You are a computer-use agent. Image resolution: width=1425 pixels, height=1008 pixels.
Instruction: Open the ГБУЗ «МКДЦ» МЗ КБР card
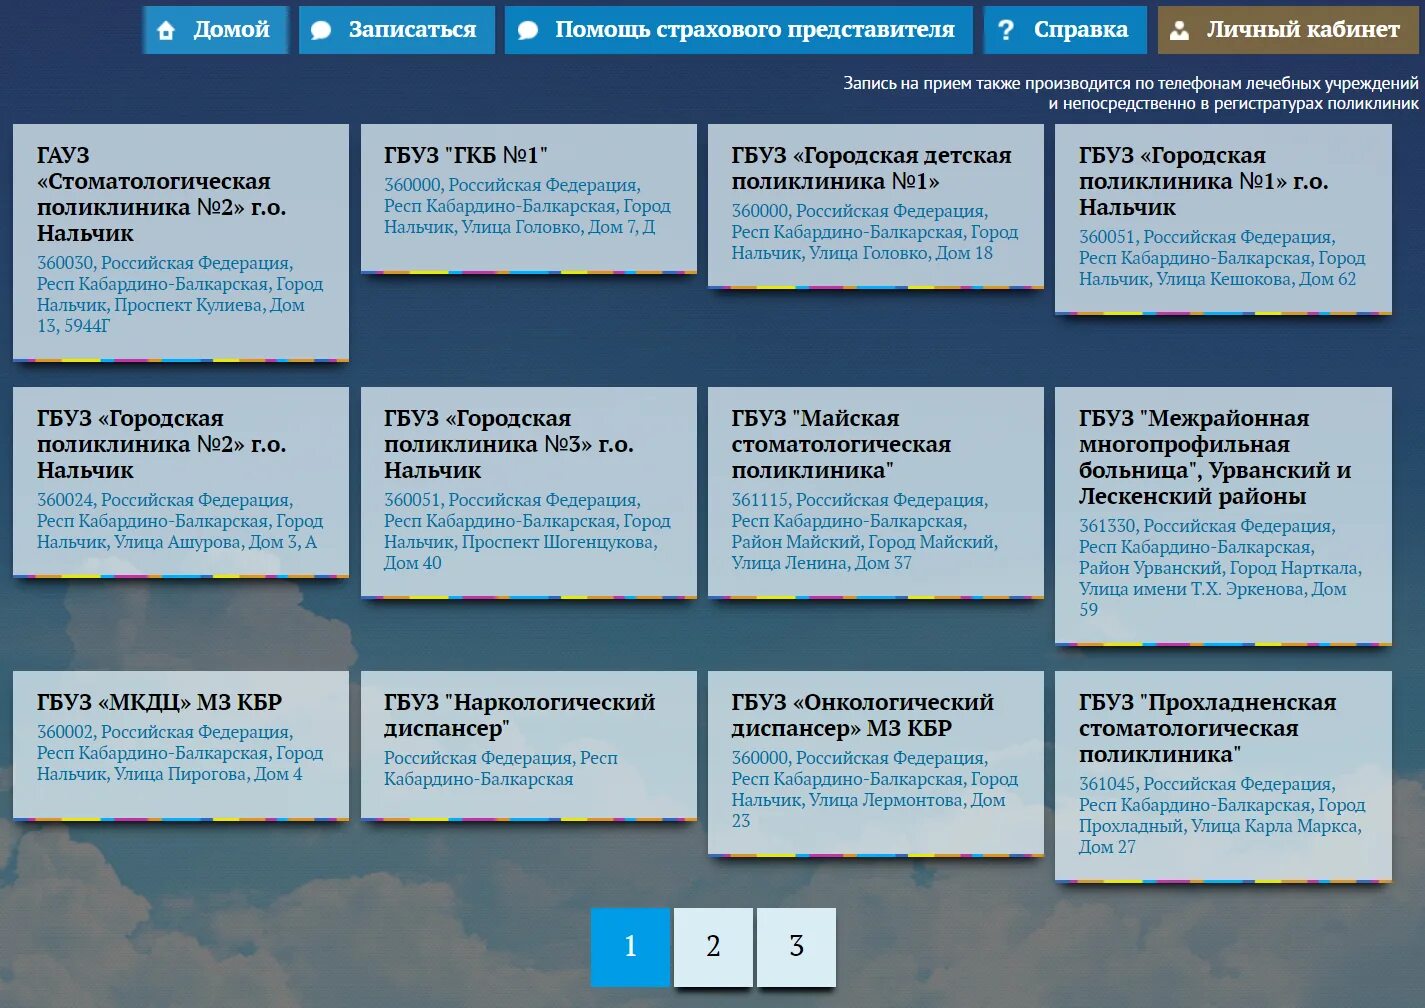point(181,746)
